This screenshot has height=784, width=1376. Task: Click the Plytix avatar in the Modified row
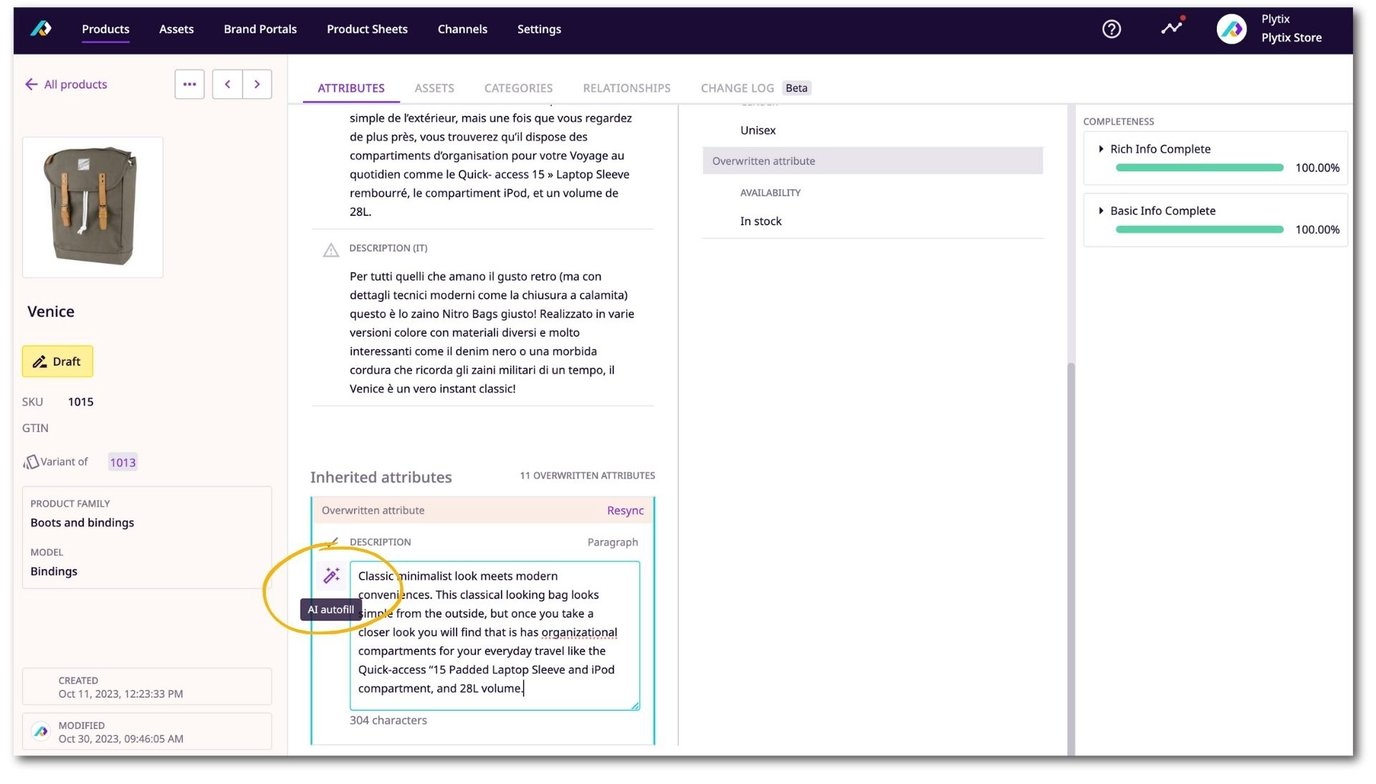[x=39, y=731]
